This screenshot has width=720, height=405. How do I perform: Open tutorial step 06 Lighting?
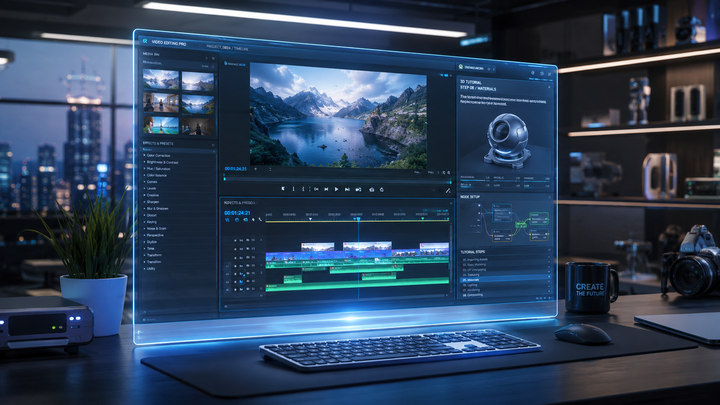(x=505, y=285)
